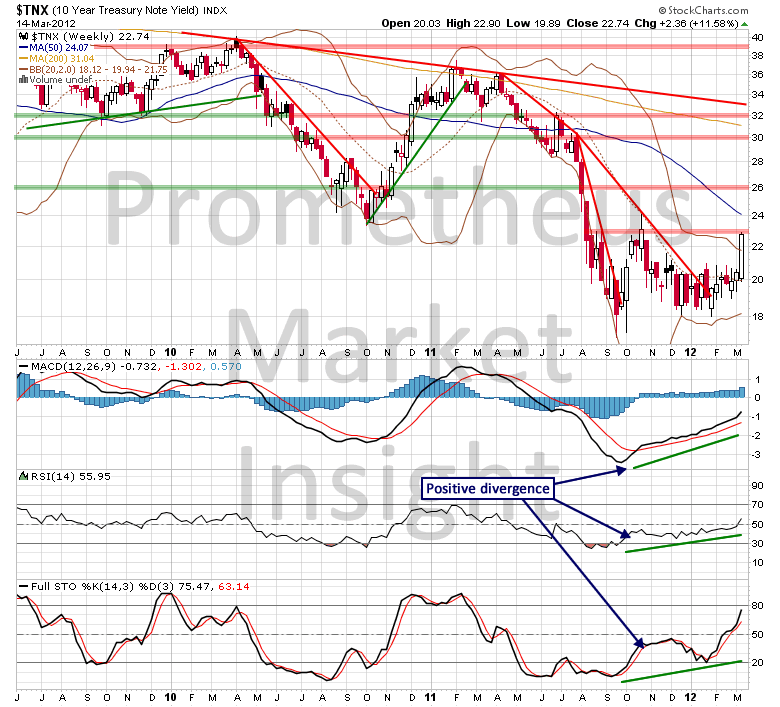Click the 32 tick on the price axis
This screenshot has width=780, height=707.
point(758,115)
